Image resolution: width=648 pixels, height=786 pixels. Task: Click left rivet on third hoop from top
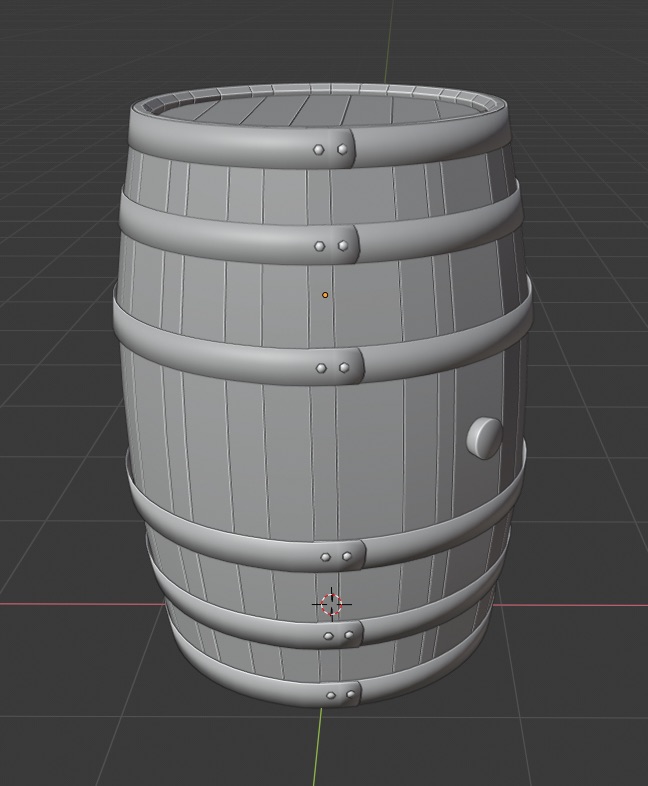(x=321, y=368)
